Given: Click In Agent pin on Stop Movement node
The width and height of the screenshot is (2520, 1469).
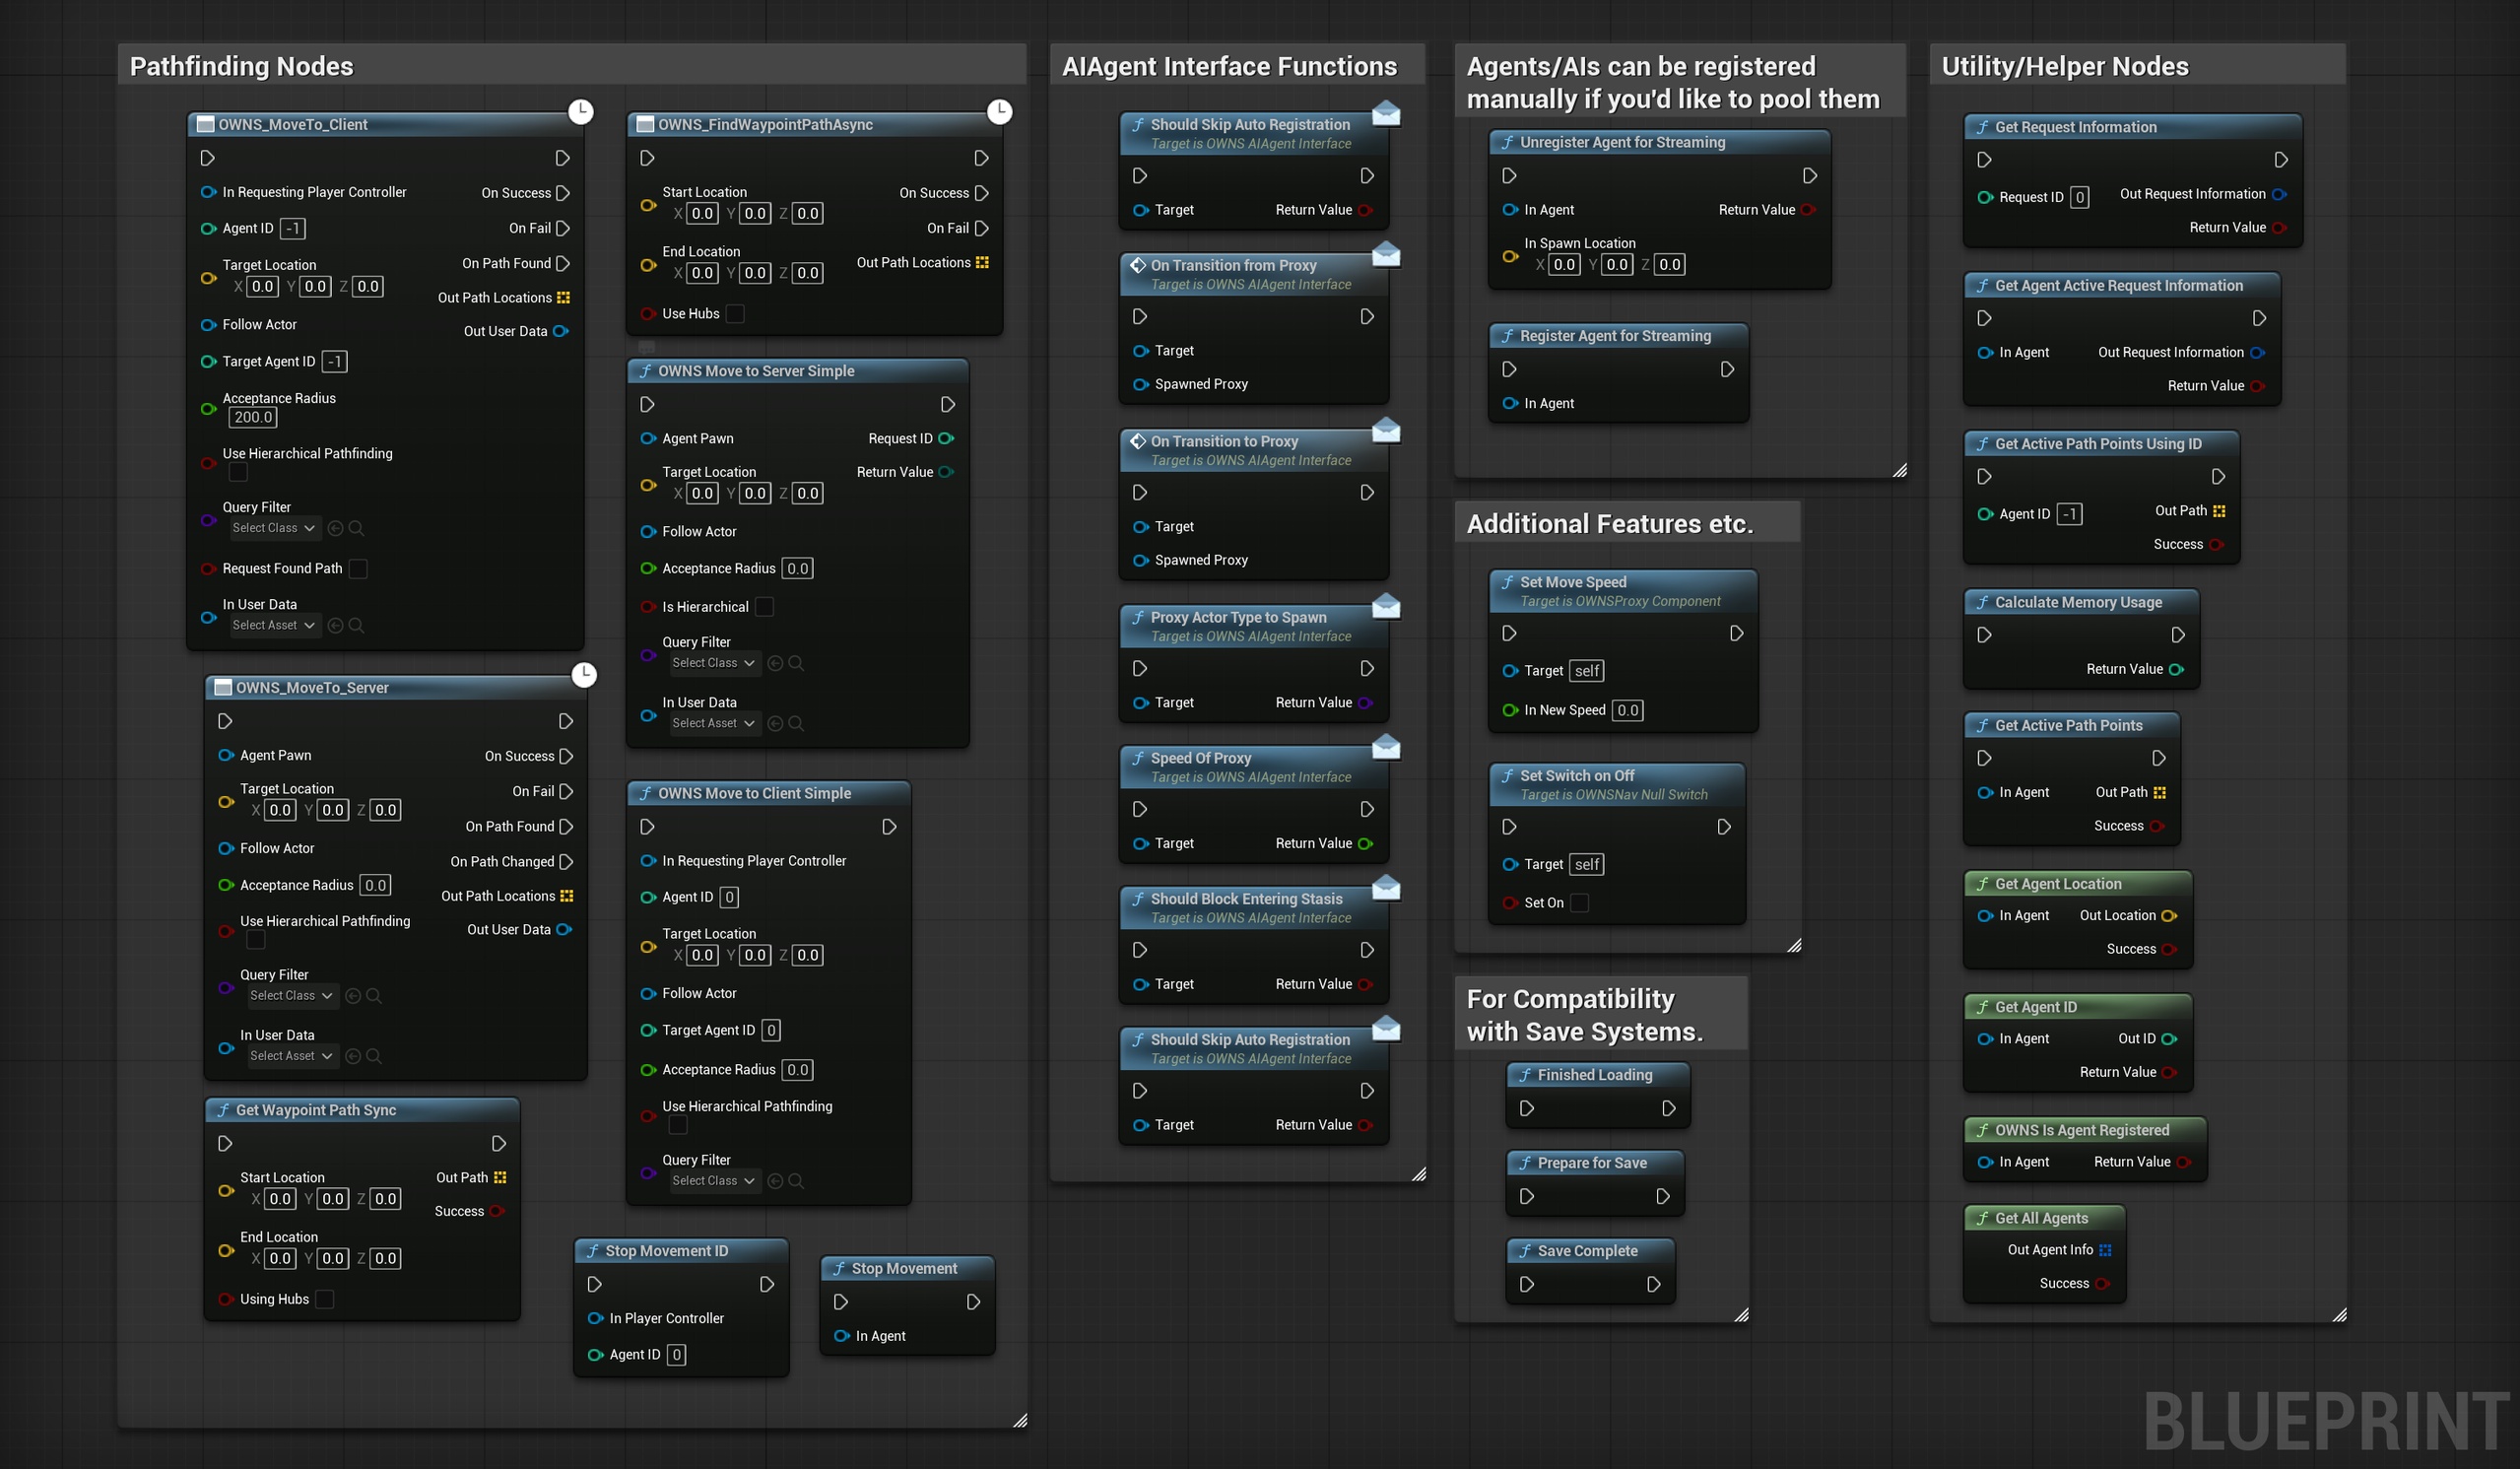Looking at the screenshot, I should tap(842, 1336).
